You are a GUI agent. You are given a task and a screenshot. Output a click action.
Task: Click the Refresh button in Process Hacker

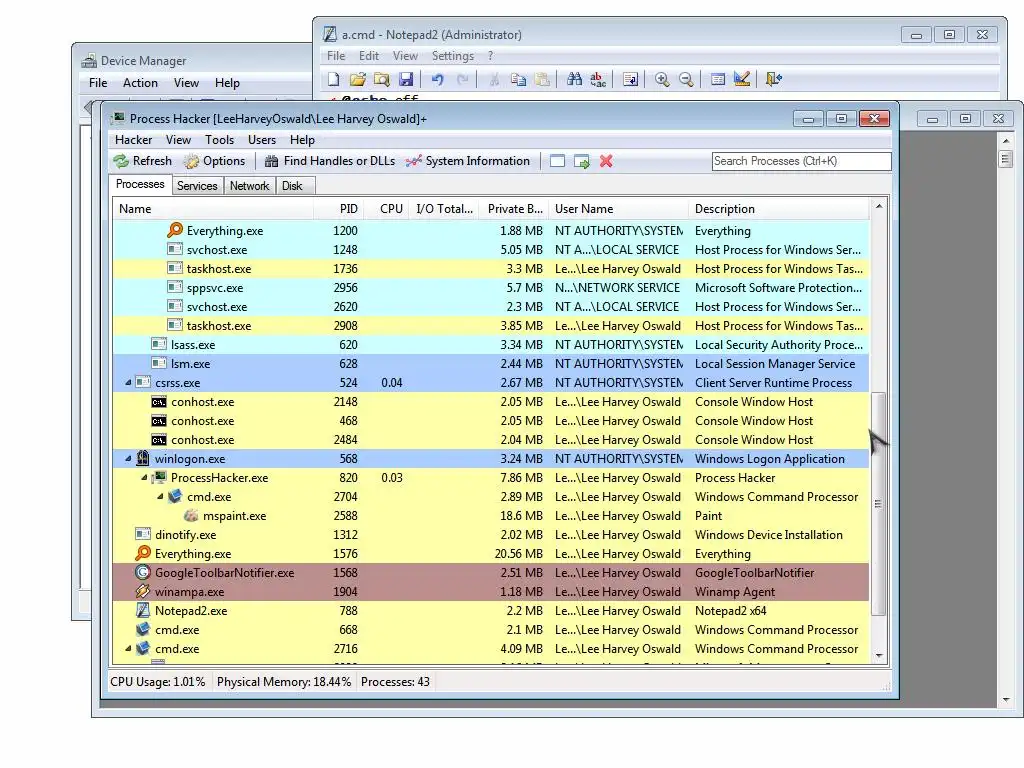[x=142, y=161]
